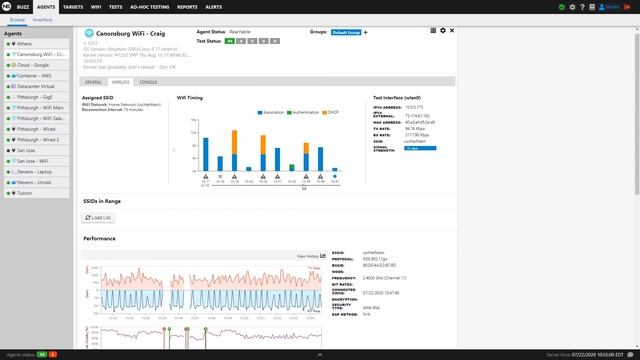Click the green test status badge
640x360 pixels.
tap(229, 41)
